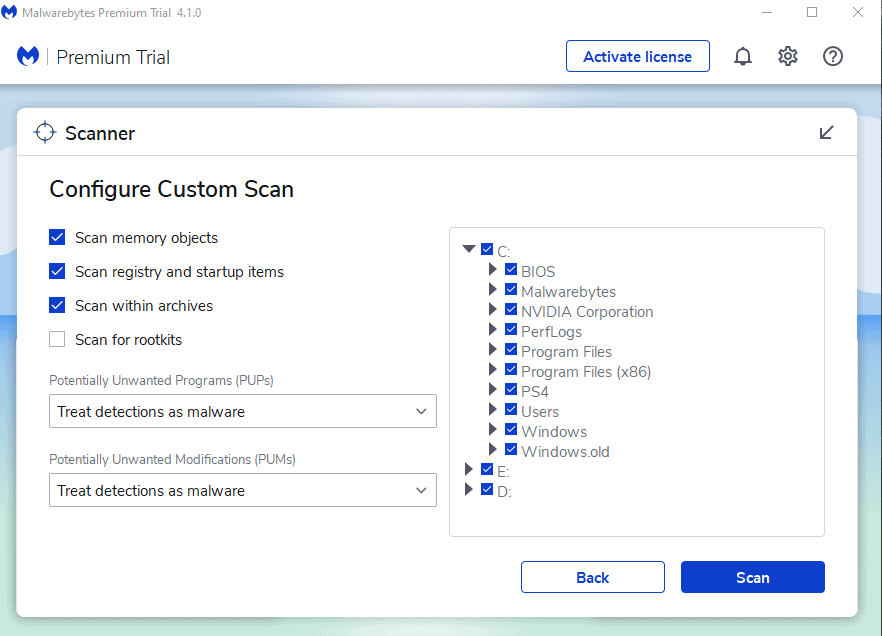Viewport: 882px width, 636px height.
Task: Click the Scan for rootkits label
Action: tap(129, 340)
